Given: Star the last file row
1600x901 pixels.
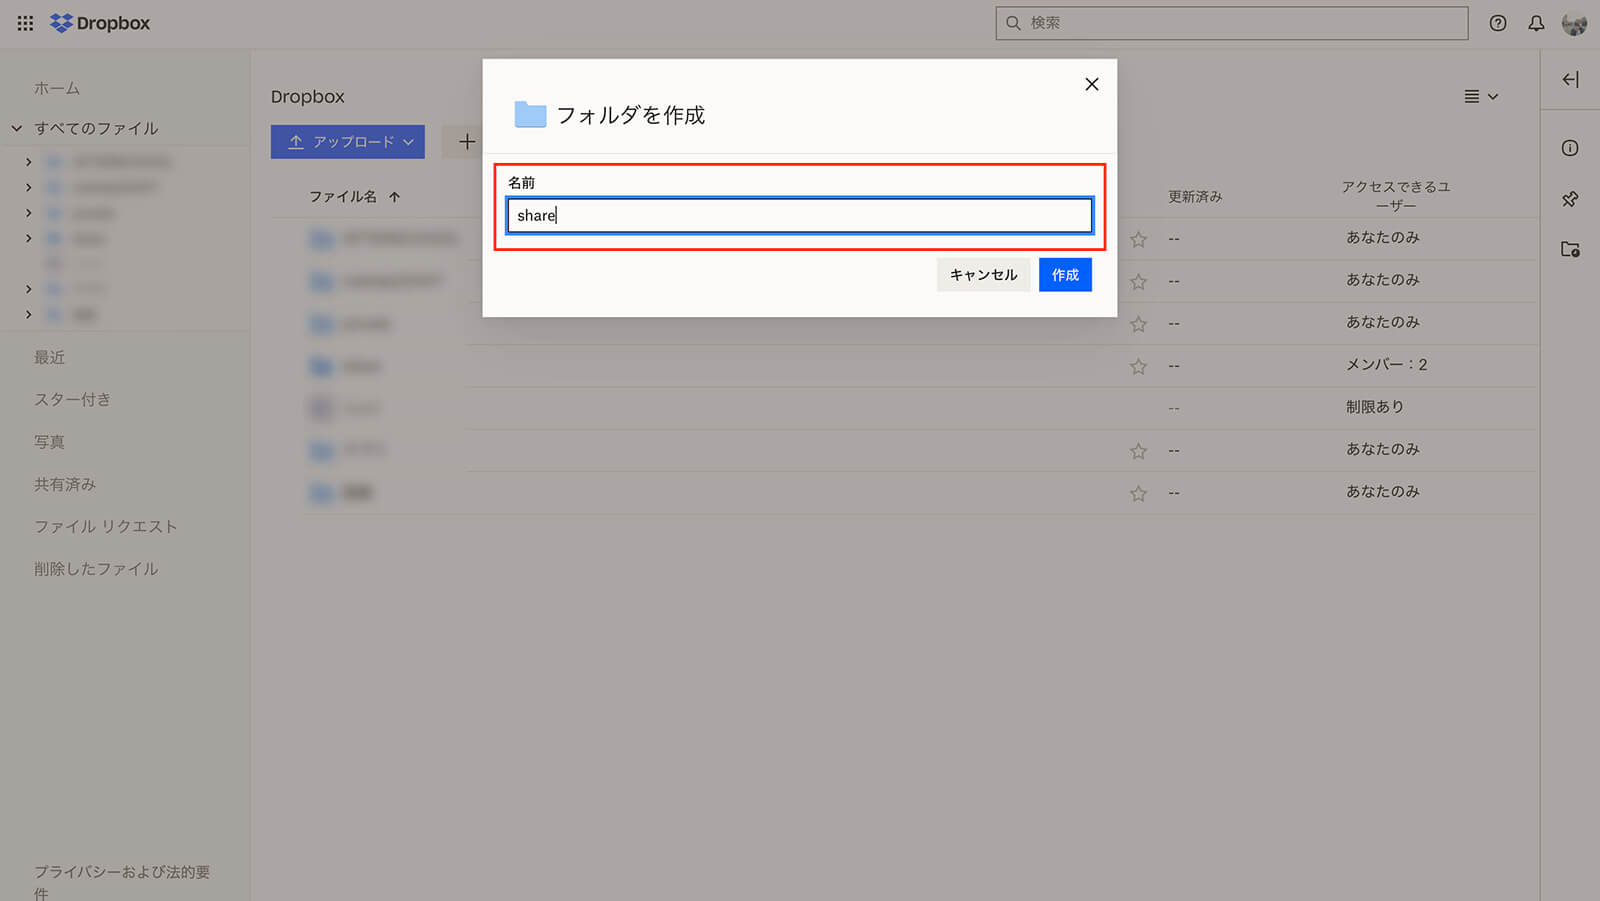Looking at the screenshot, I should point(1138,494).
